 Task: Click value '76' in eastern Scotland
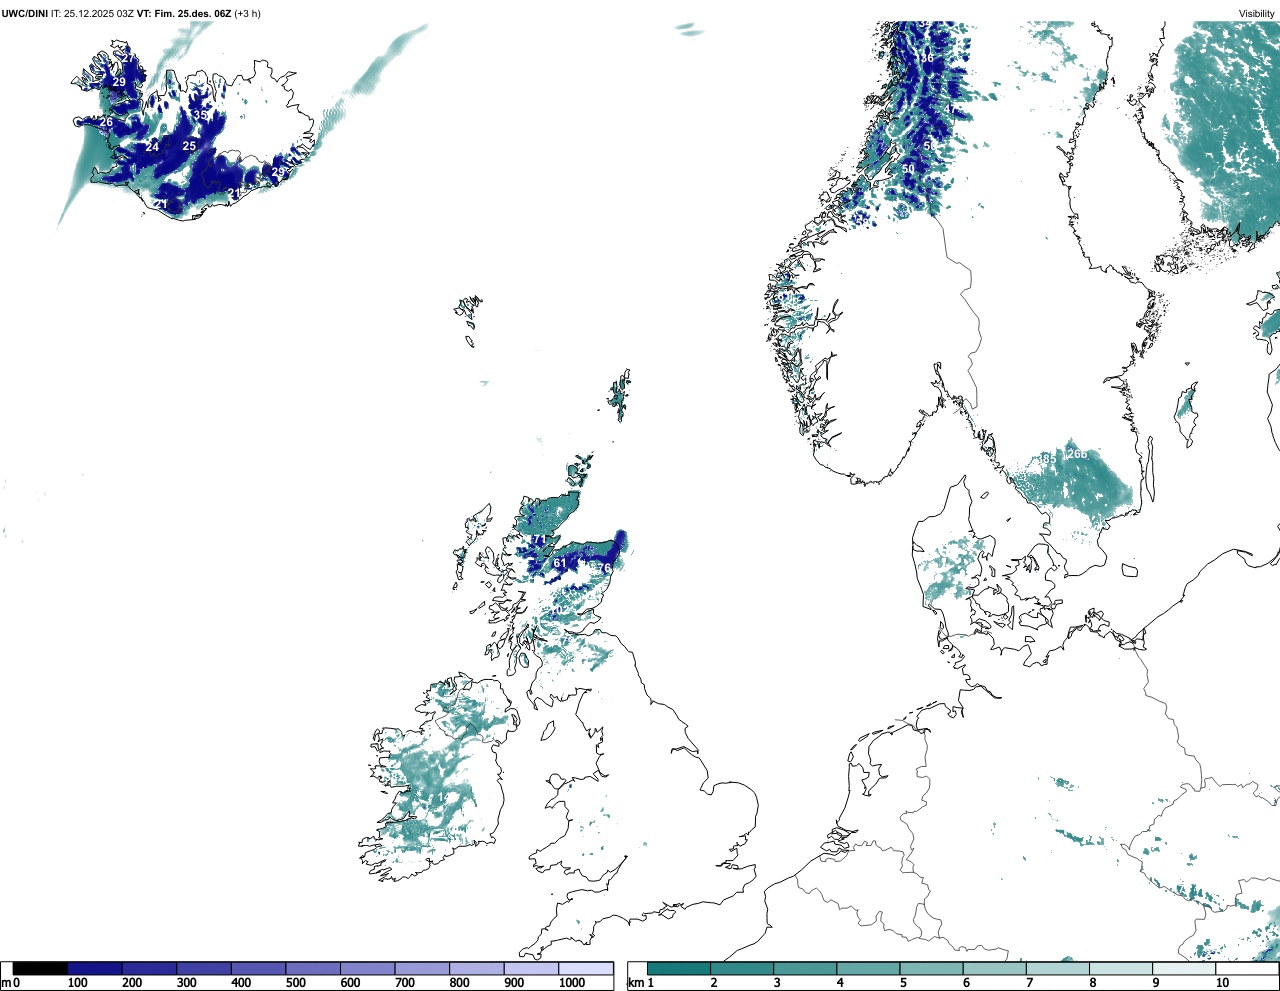tap(604, 569)
